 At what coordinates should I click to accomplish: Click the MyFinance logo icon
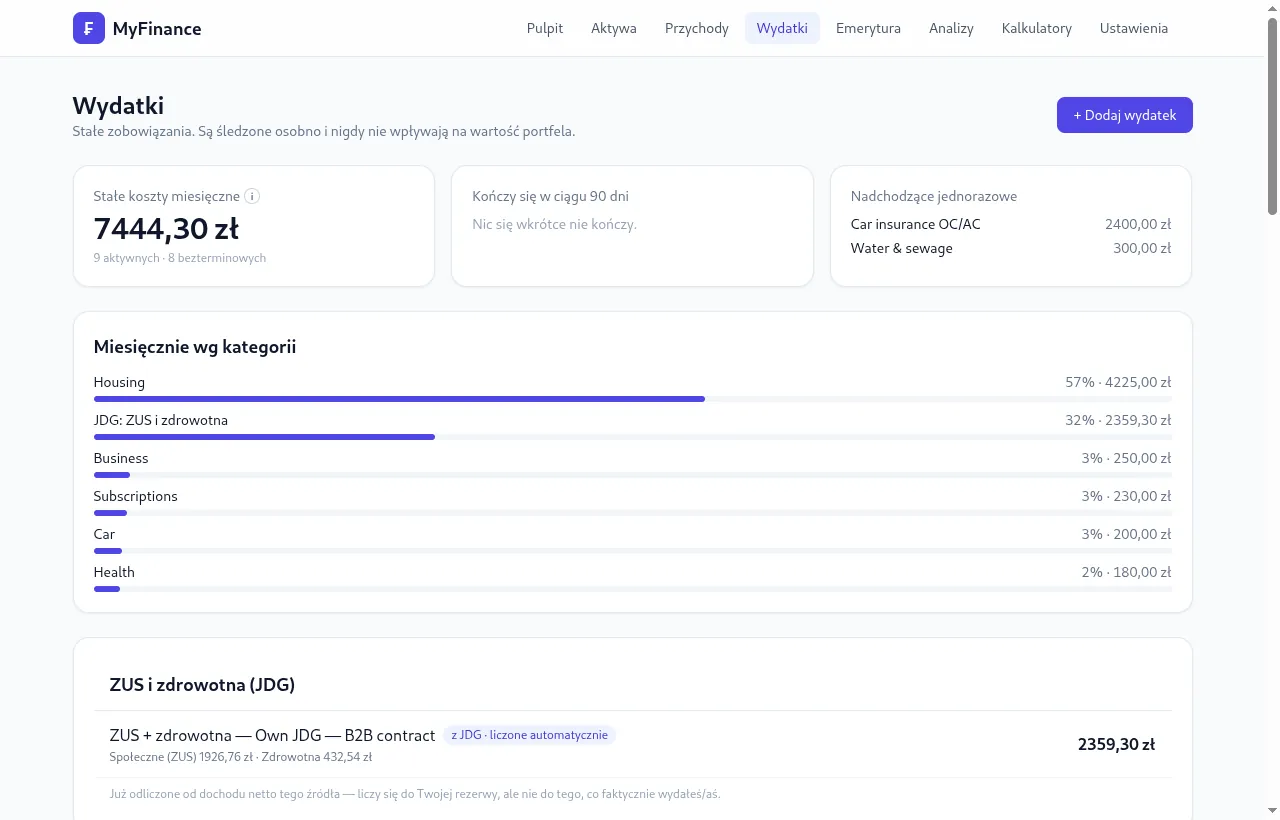pos(89,28)
